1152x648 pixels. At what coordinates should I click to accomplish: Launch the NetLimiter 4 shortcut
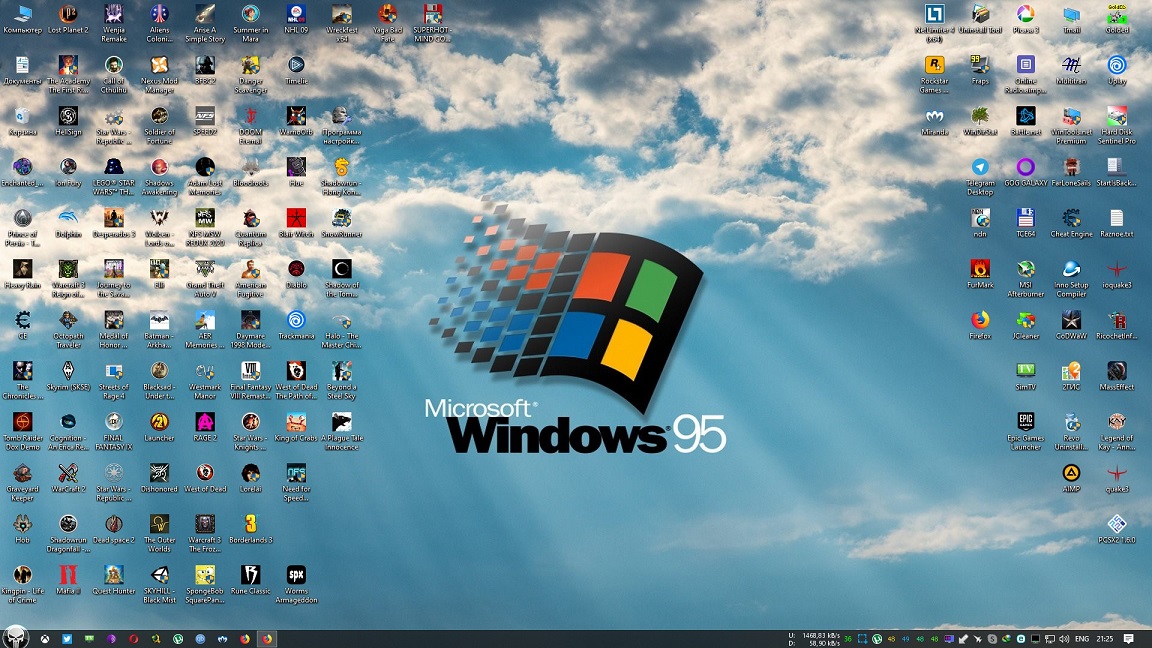coord(935,24)
